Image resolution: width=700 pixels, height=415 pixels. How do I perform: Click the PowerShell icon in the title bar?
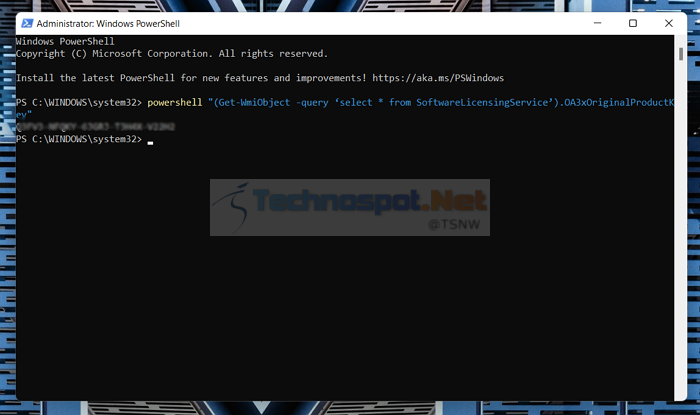[27, 23]
